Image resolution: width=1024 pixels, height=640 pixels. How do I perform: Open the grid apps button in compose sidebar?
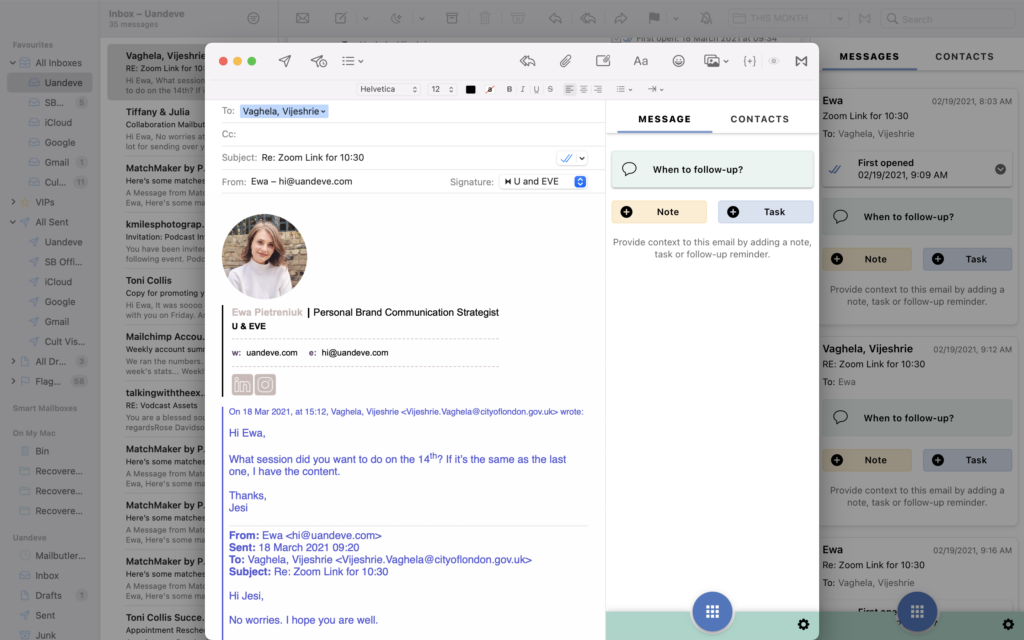click(712, 611)
